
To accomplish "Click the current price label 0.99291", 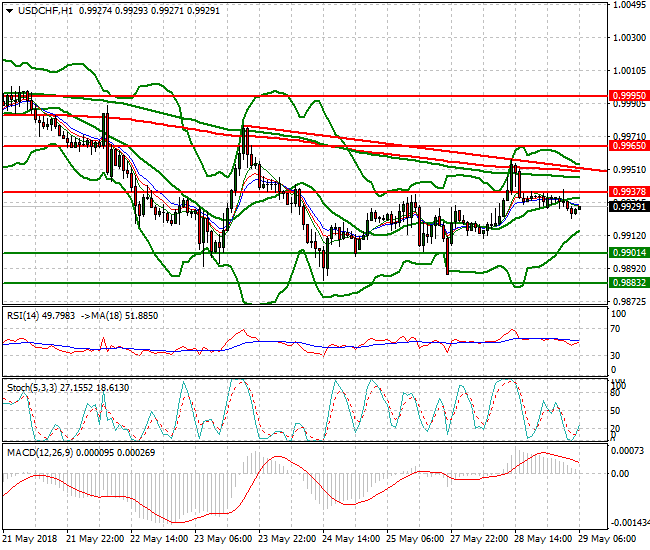I will click(x=629, y=206).
